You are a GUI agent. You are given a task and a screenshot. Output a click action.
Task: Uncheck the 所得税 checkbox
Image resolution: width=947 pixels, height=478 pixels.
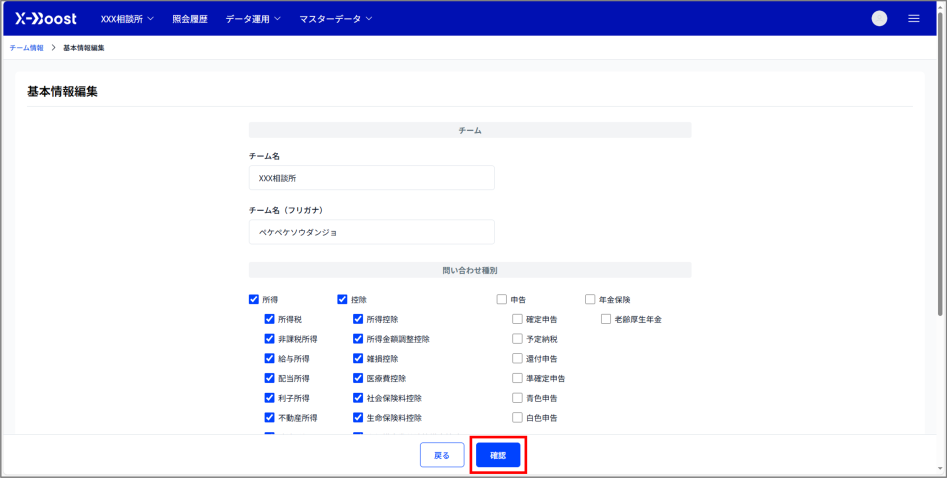coord(269,319)
